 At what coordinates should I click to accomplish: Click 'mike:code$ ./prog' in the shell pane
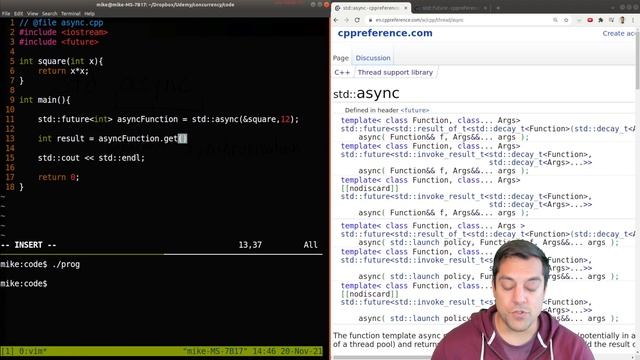(40, 264)
